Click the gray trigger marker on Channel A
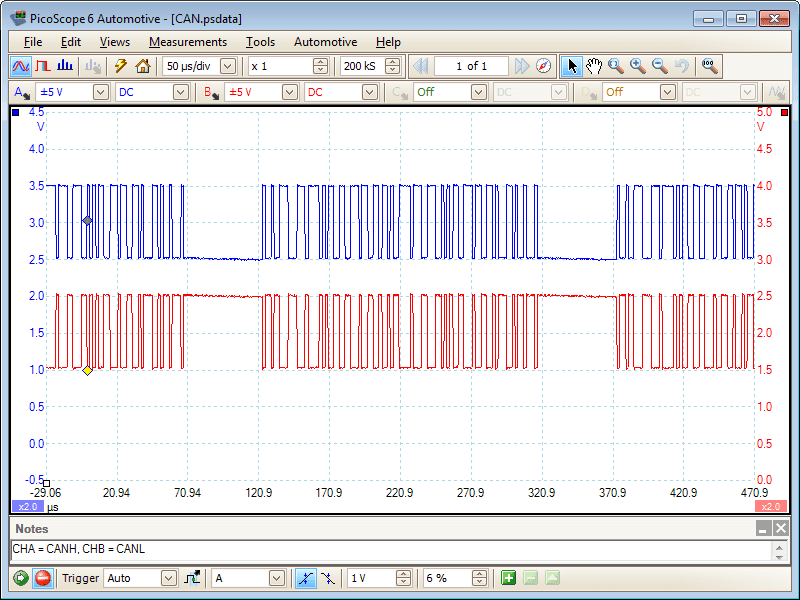The image size is (800, 600). (87, 220)
